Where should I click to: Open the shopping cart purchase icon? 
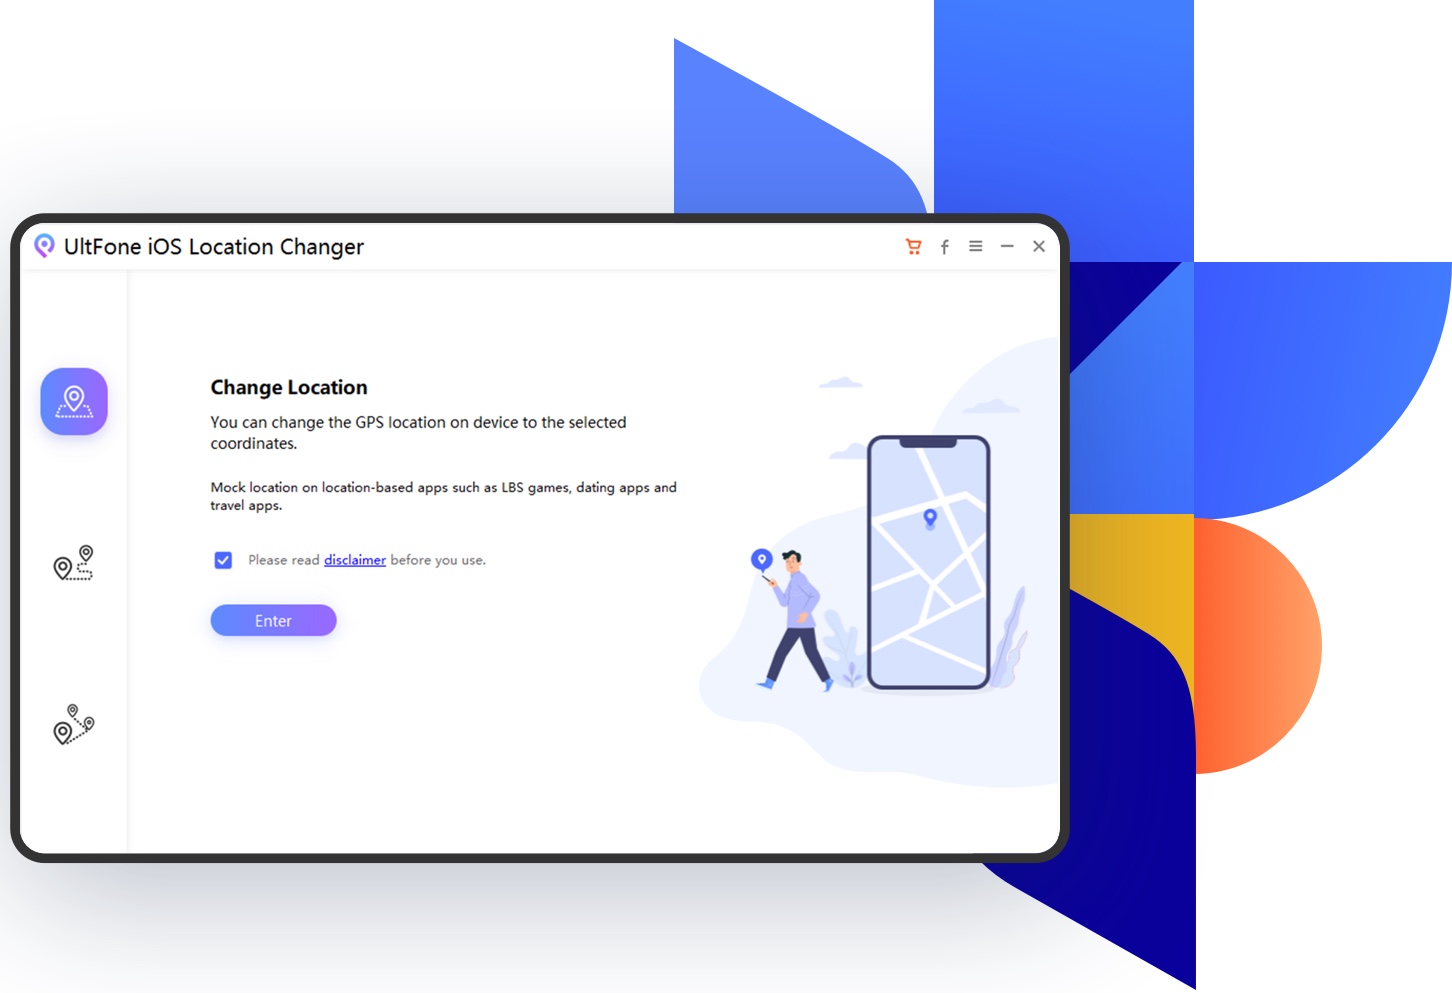pos(913,247)
